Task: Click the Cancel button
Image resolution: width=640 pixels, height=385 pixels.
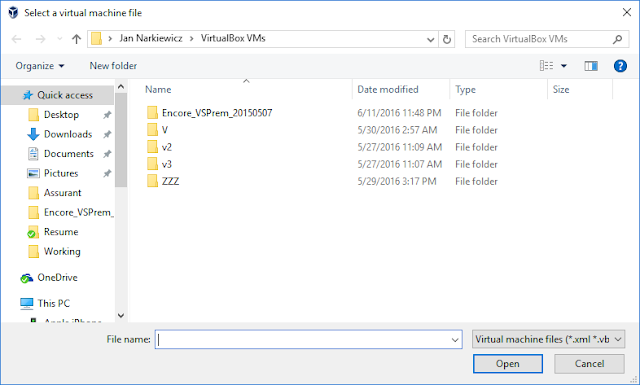Action: [x=589, y=364]
